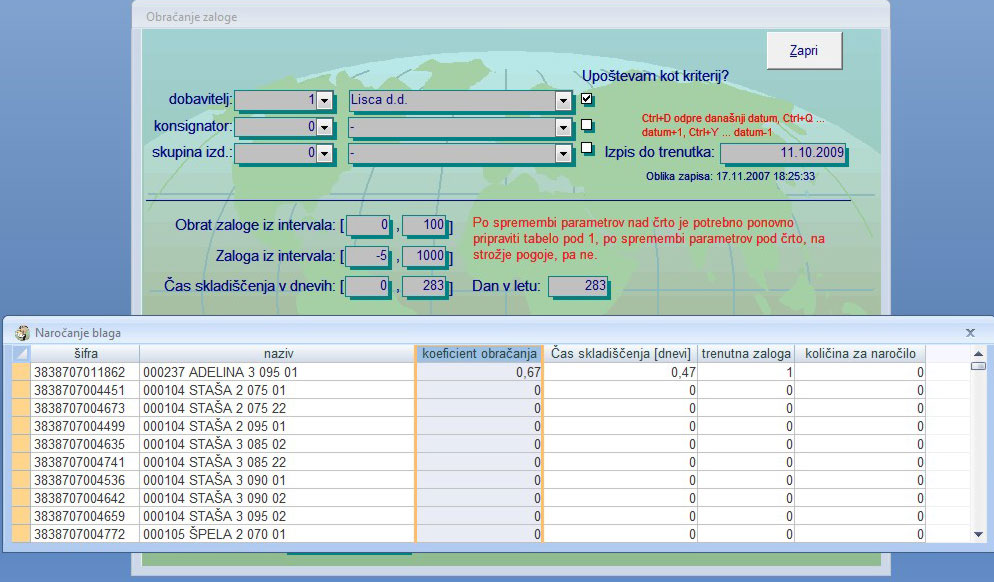Open the Lisca d.d. supplier dropdown

point(563,101)
